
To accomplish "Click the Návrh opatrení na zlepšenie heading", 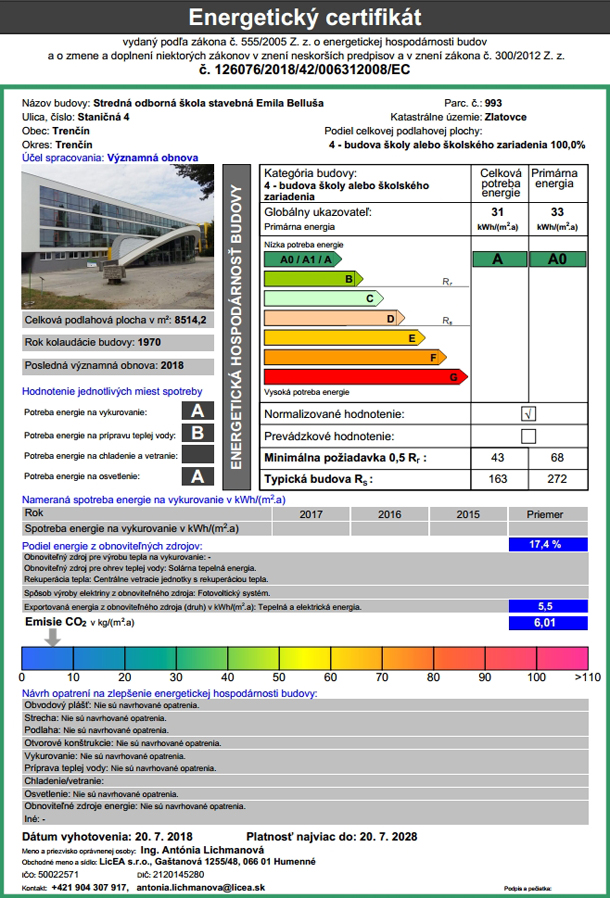I will [170, 693].
